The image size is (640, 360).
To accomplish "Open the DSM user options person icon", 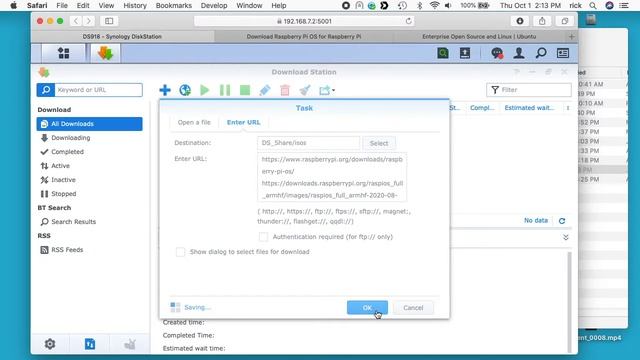I will pyautogui.click(x=519, y=53).
